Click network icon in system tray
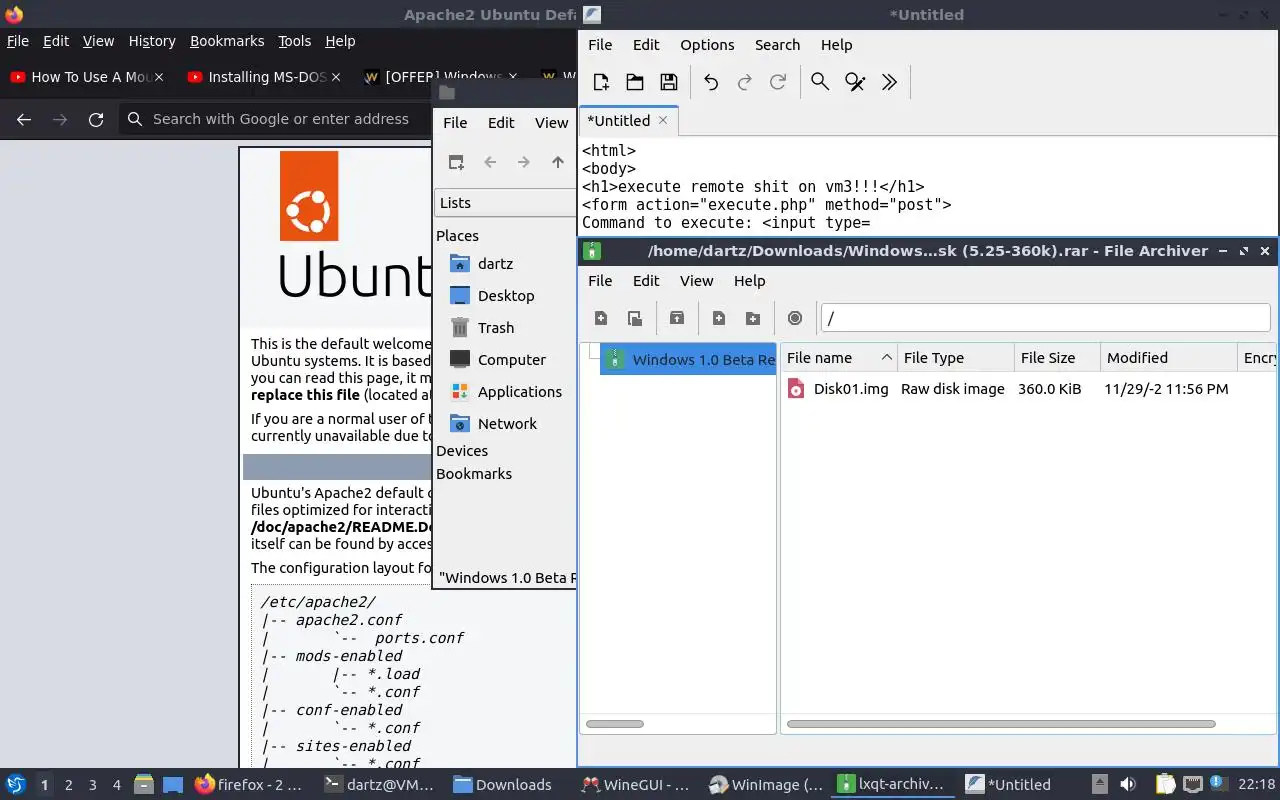The height and width of the screenshot is (800, 1280). 1192,785
